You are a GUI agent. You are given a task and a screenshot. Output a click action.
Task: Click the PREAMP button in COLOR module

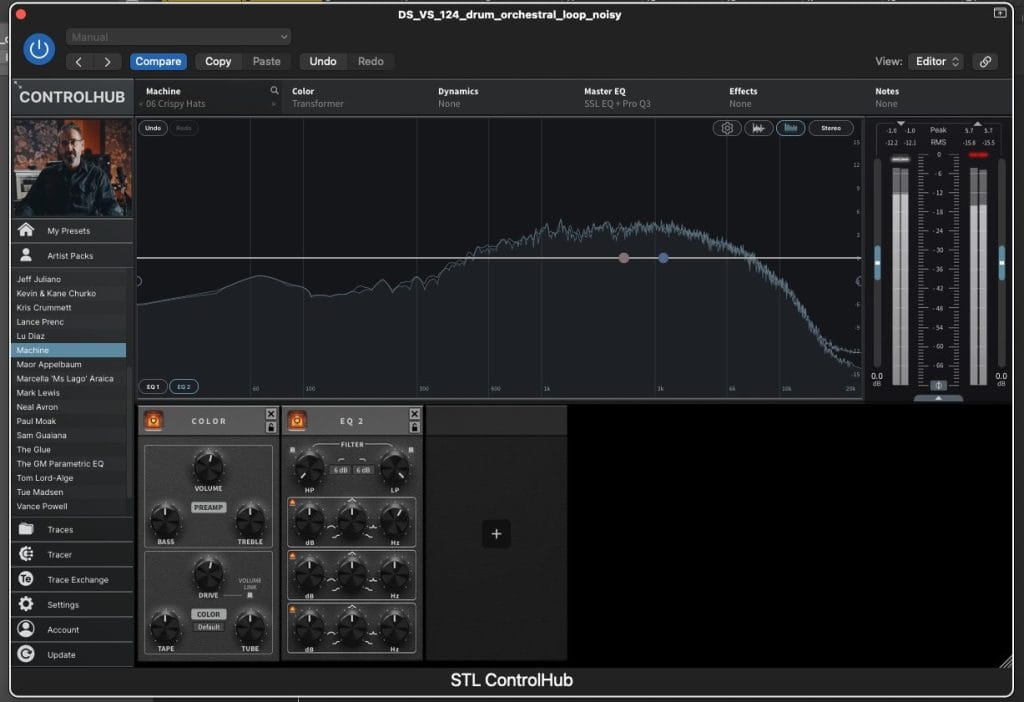(208, 507)
